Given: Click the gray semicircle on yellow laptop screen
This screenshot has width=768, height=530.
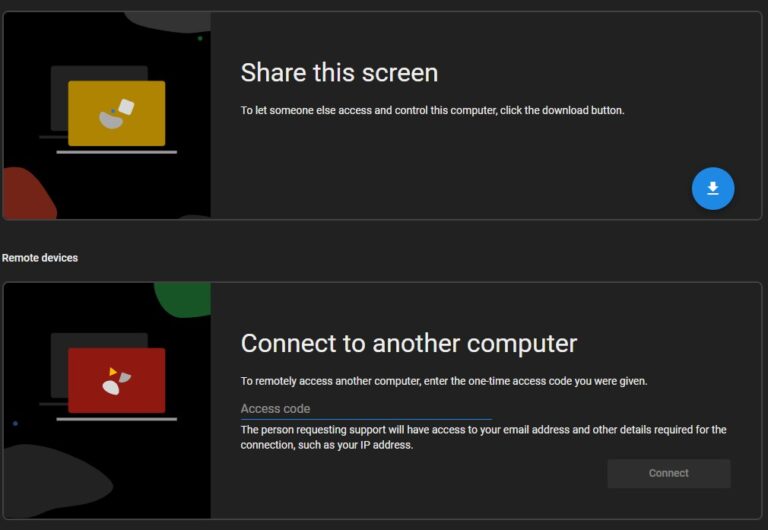Looking at the screenshot, I should click(111, 119).
